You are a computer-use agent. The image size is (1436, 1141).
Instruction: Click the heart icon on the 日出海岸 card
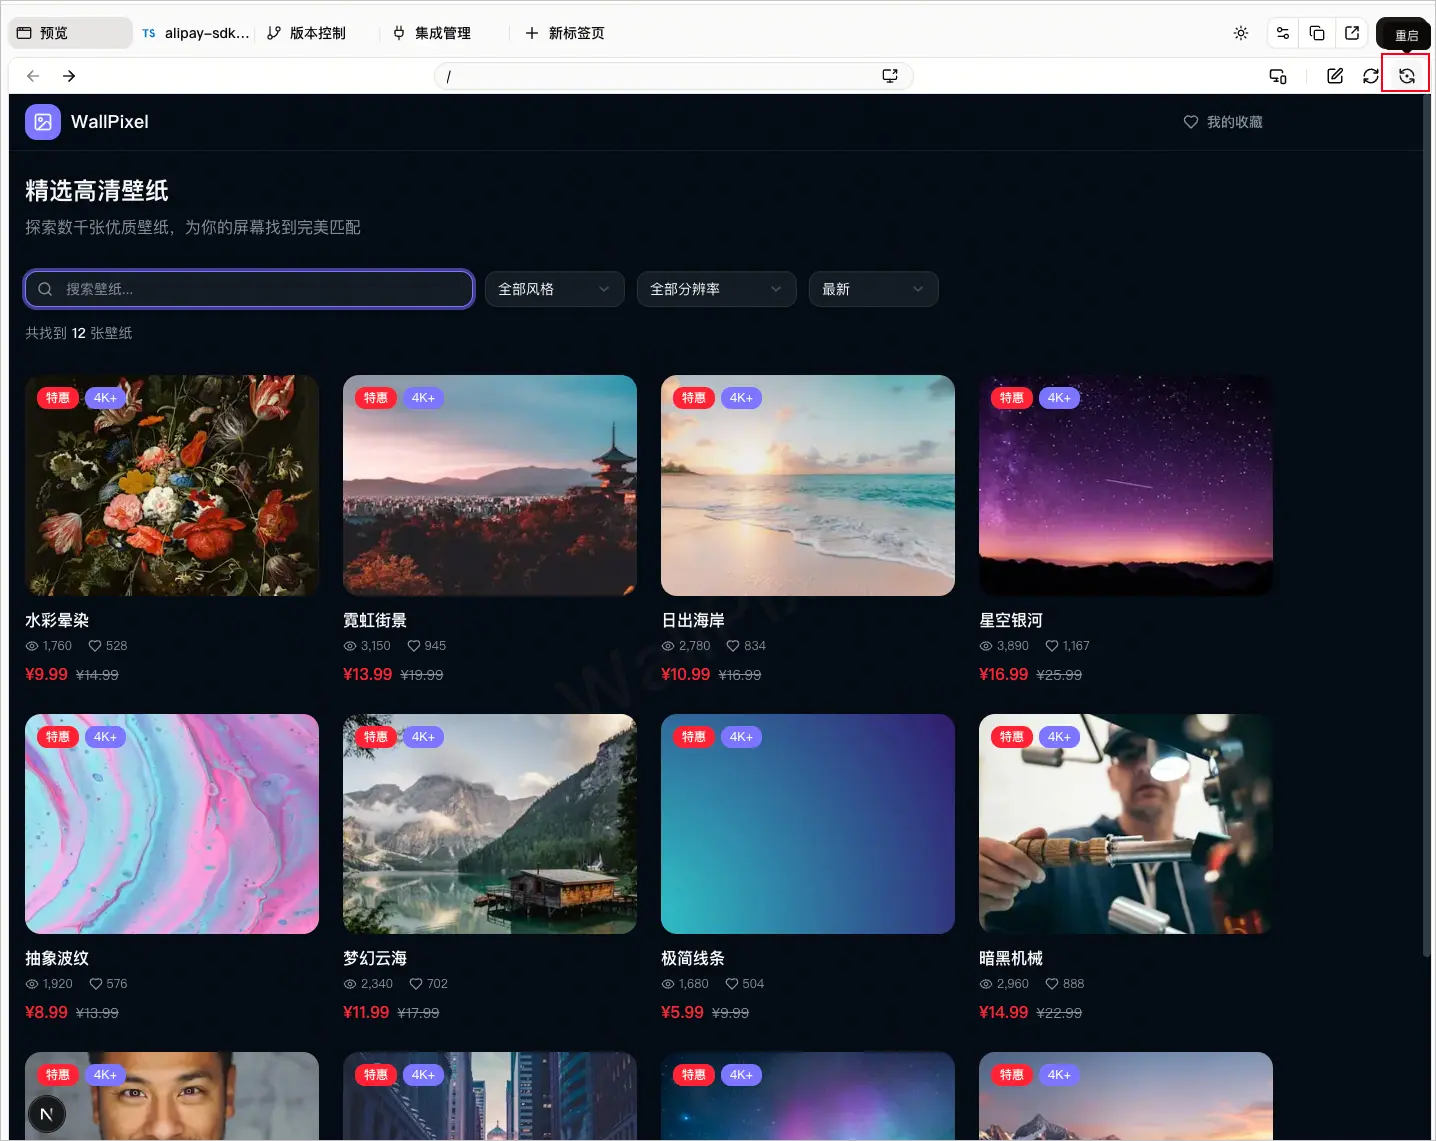733,646
